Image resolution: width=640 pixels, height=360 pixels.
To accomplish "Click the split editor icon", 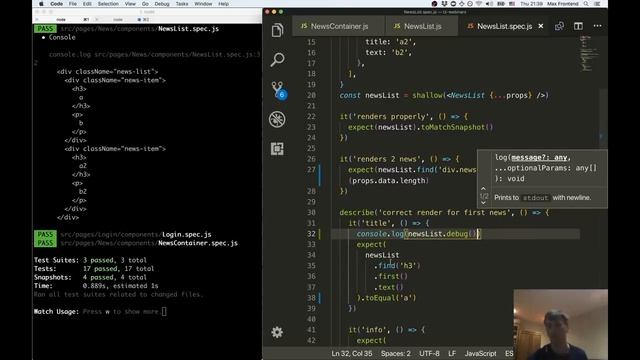I will click(578, 26).
